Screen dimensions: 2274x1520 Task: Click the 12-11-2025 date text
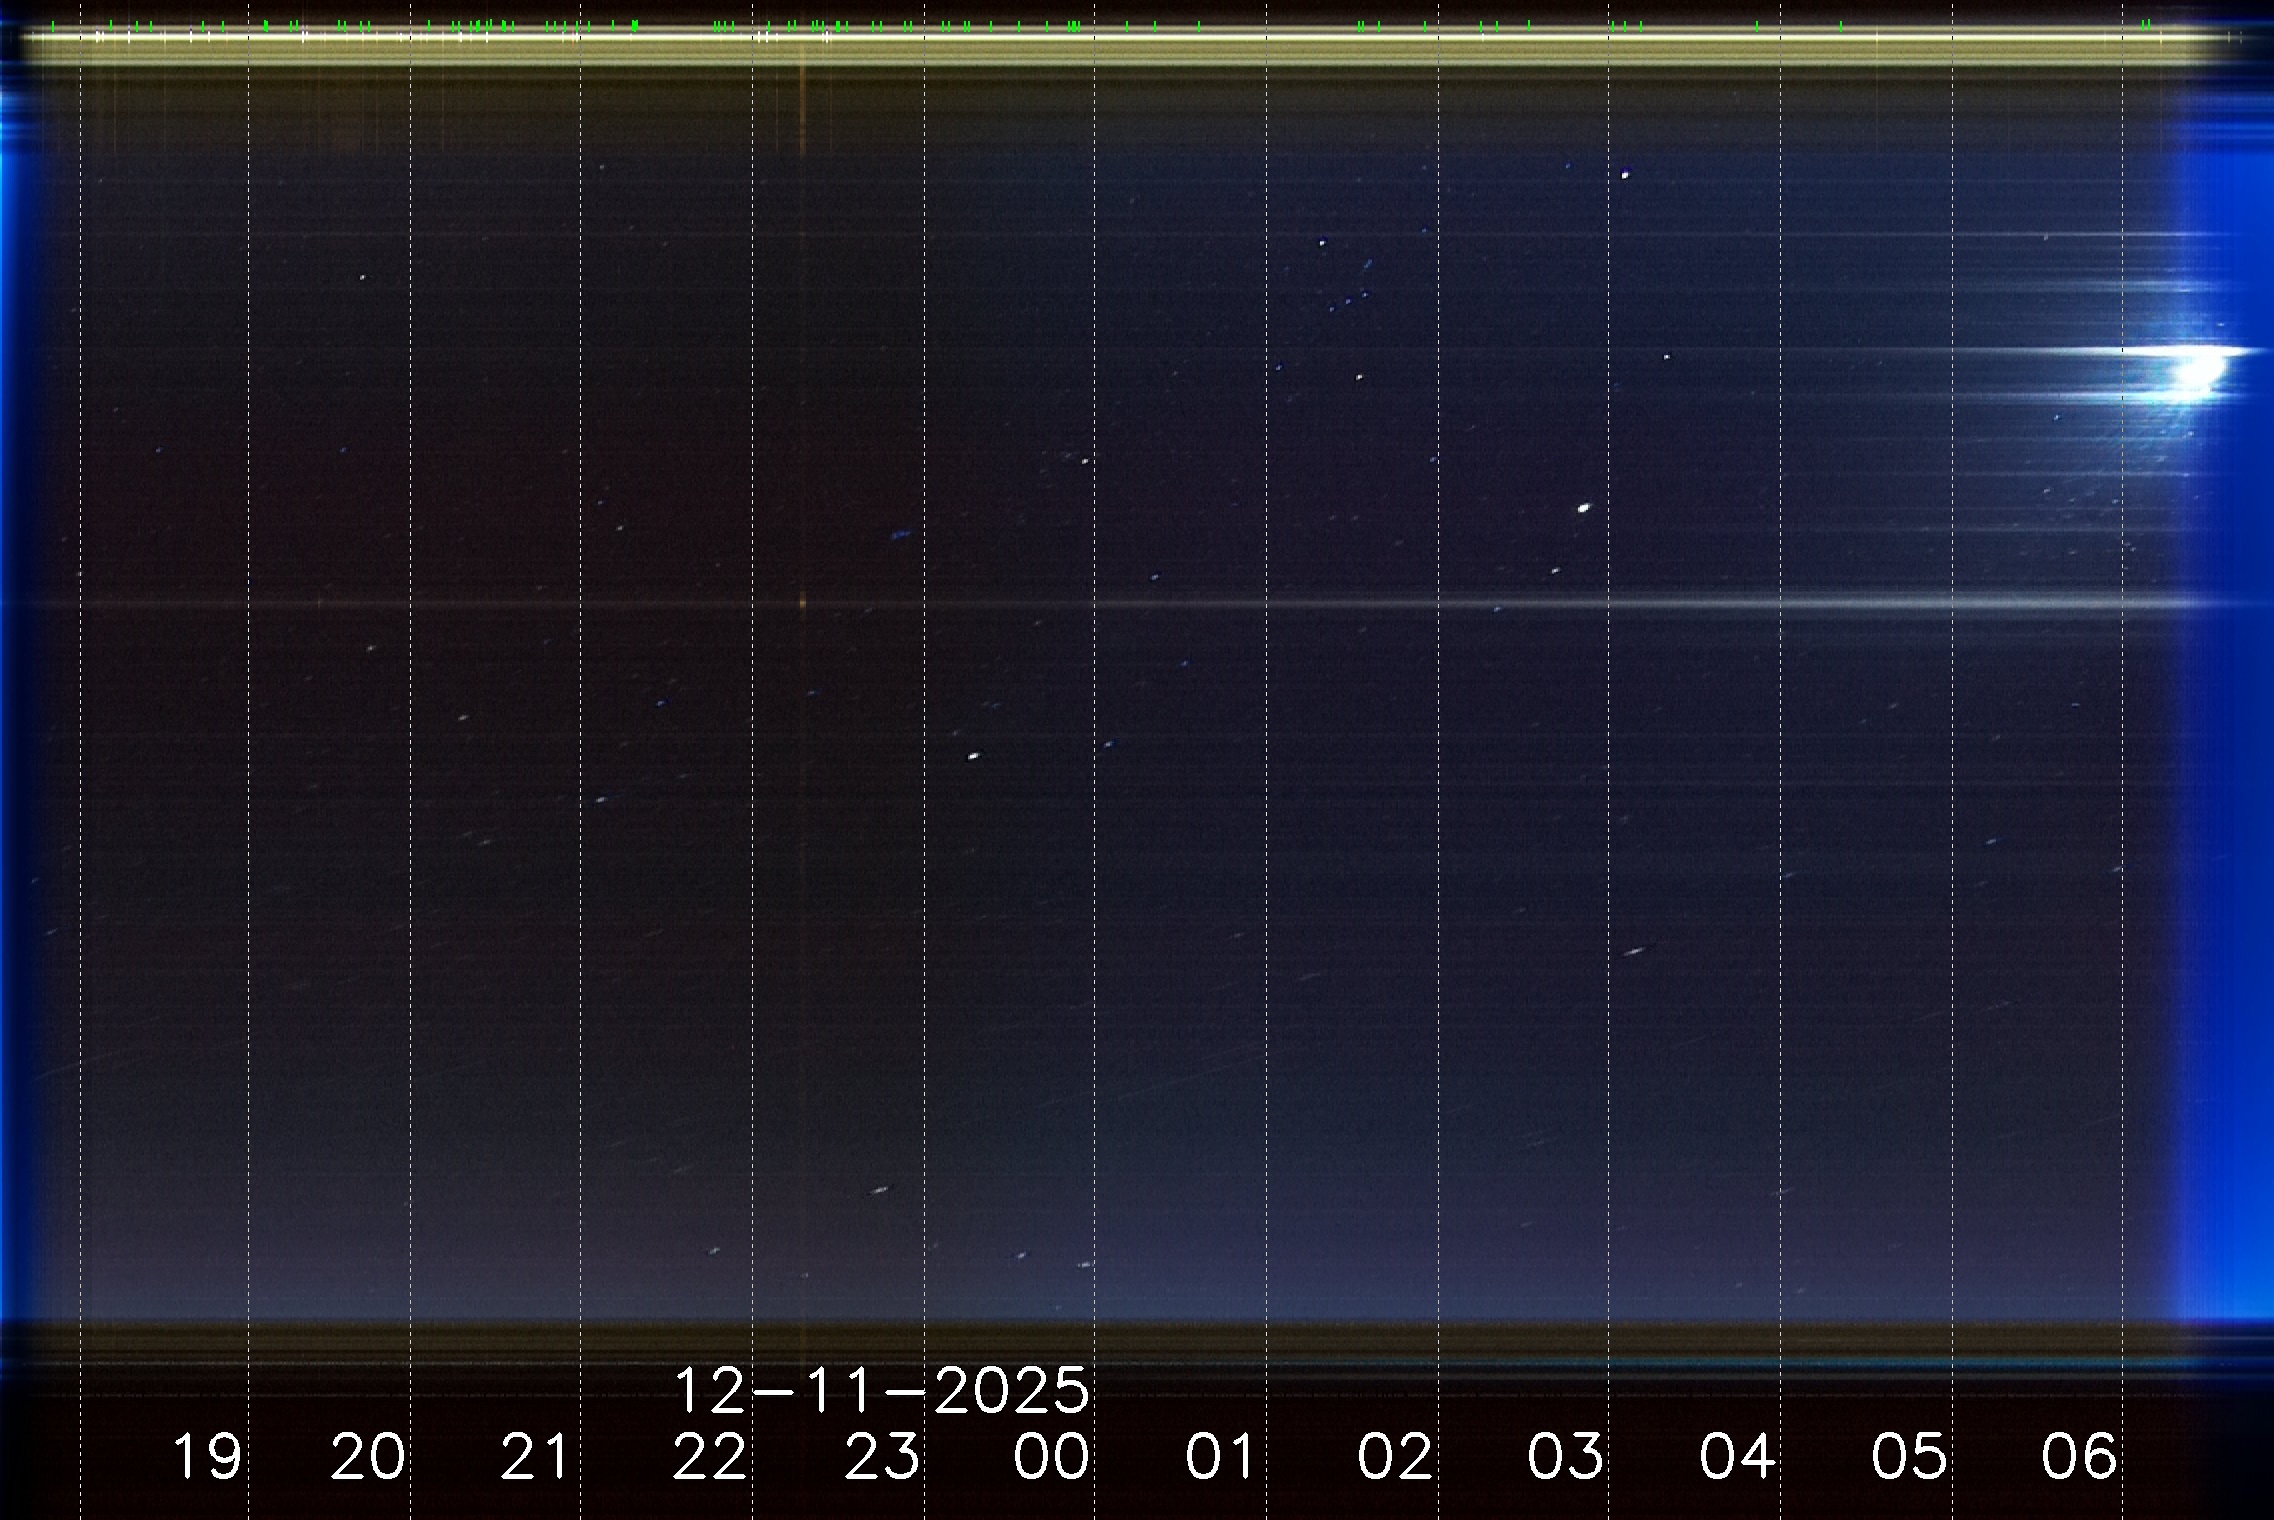click(x=881, y=1389)
